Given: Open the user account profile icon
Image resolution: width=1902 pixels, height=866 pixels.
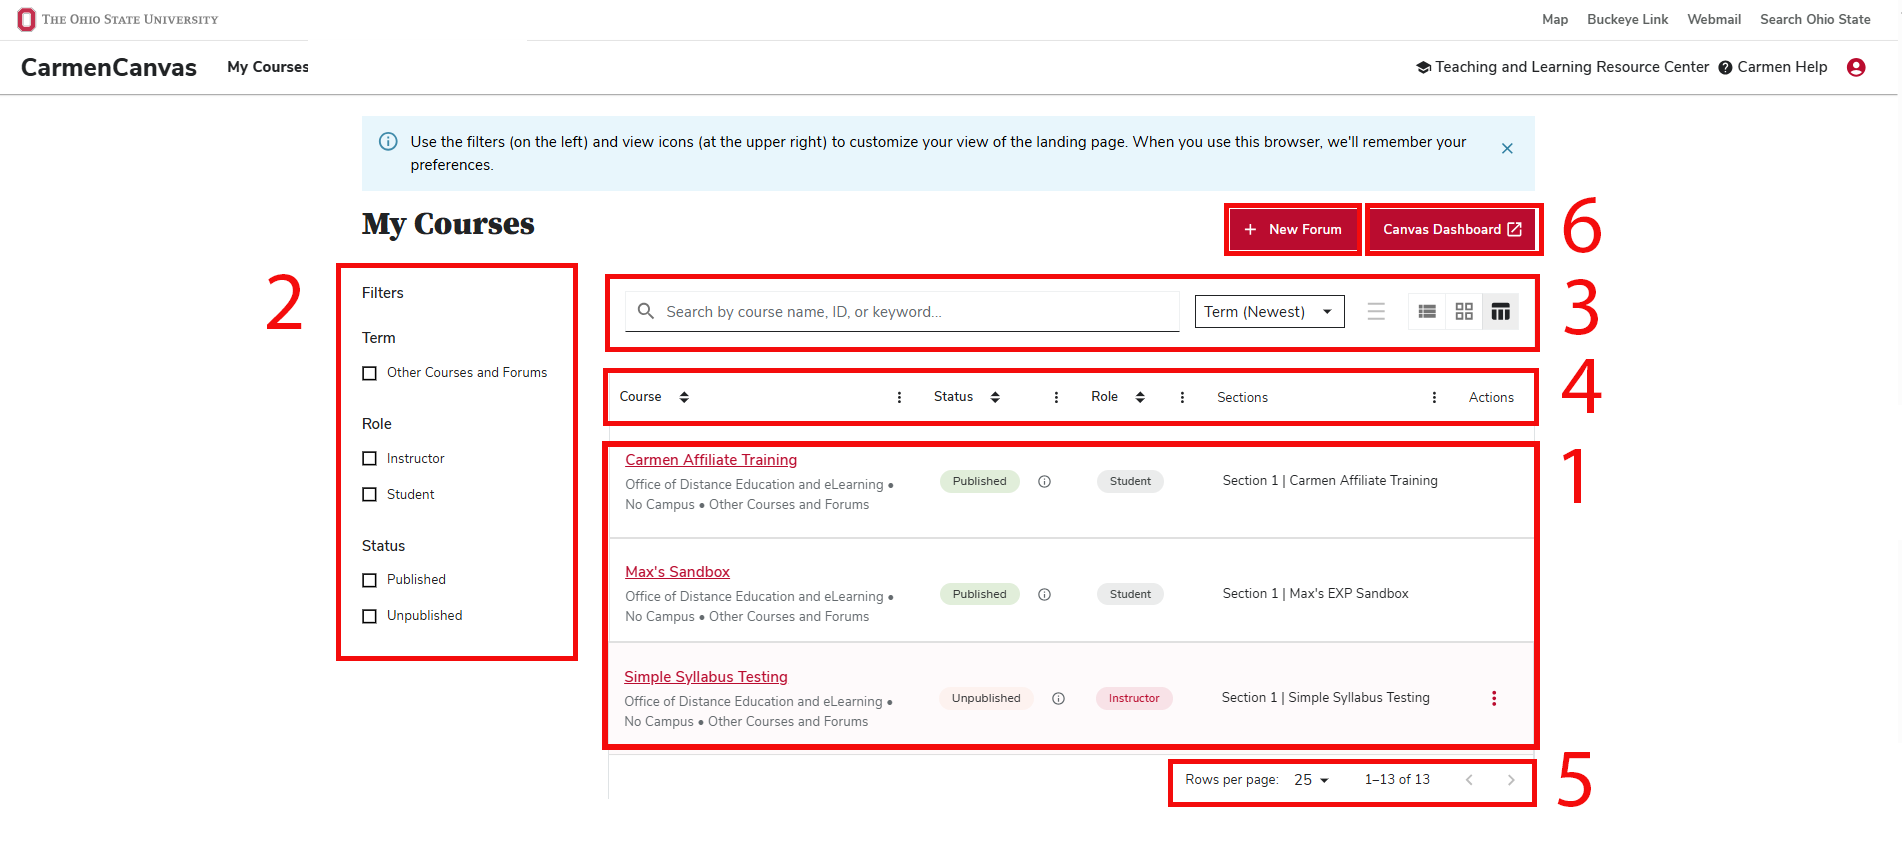Looking at the screenshot, I should click(x=1856, y=67).
